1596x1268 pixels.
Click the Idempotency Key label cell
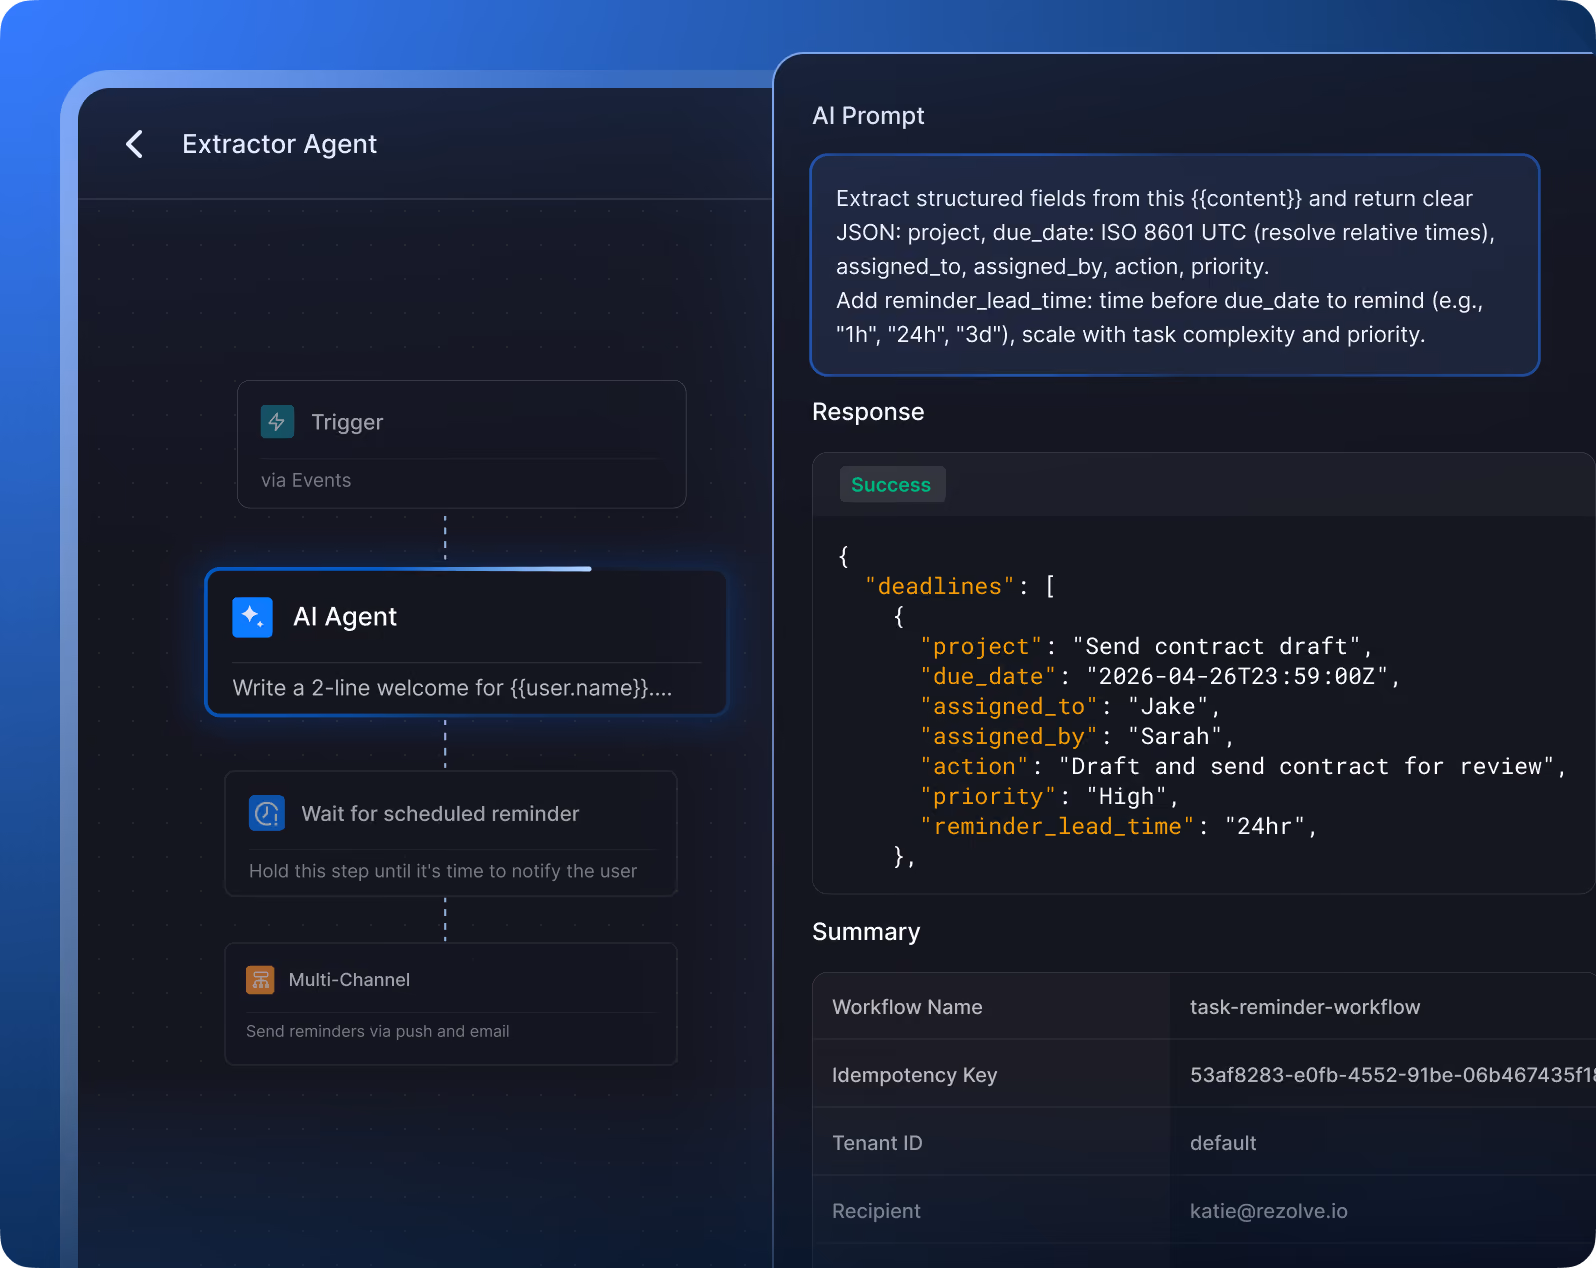(991, 1075)
